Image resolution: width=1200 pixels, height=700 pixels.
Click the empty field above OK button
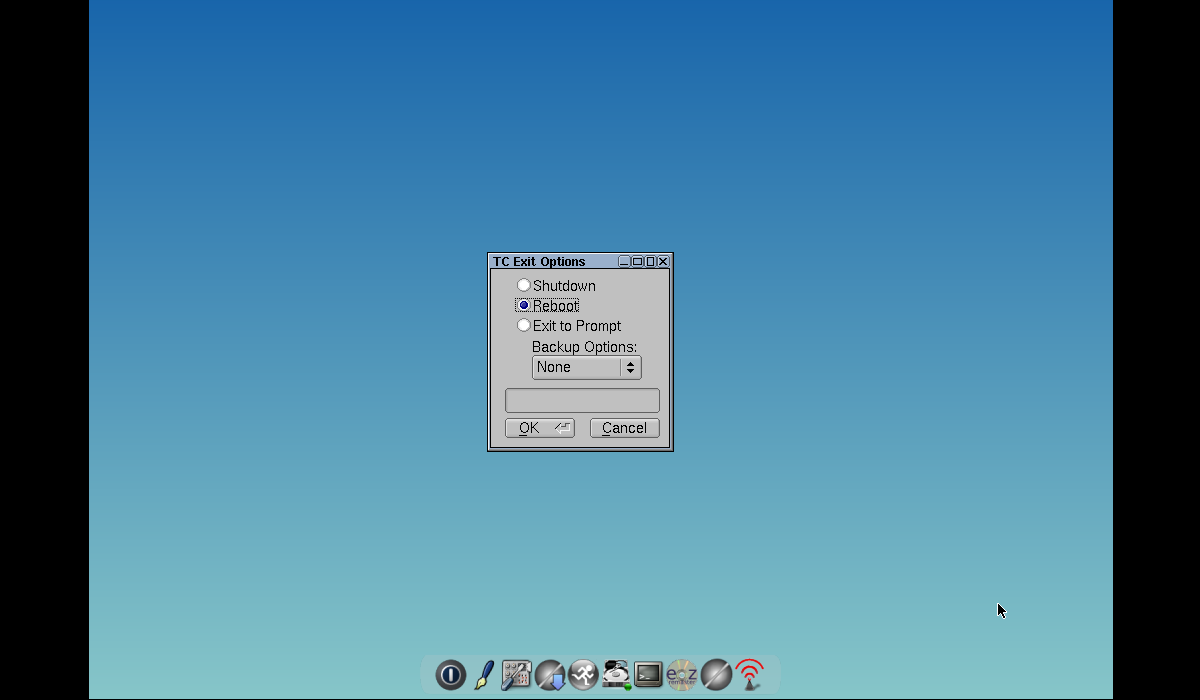point(582,401)
